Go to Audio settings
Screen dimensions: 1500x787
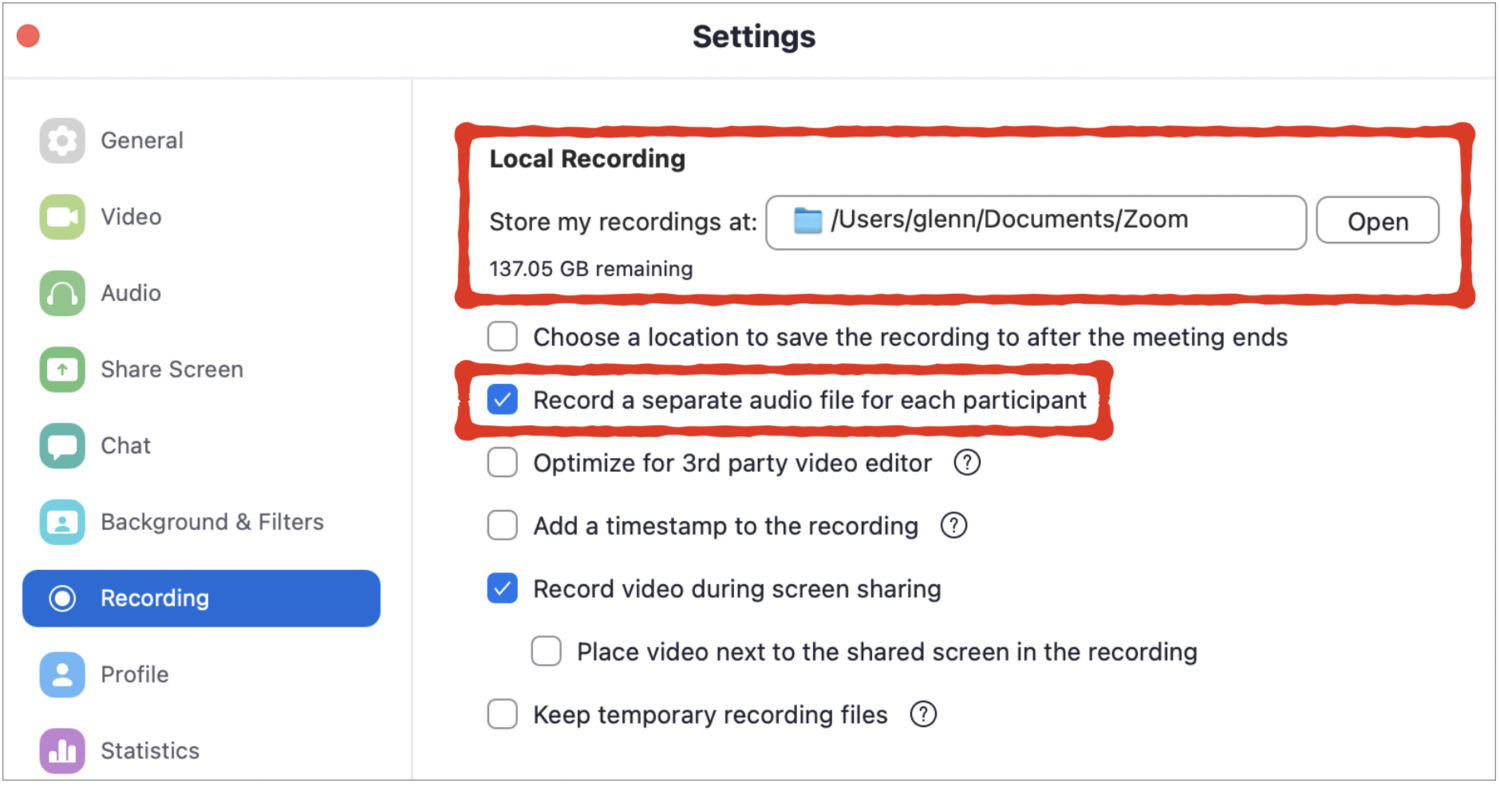(x=201, y=293)
